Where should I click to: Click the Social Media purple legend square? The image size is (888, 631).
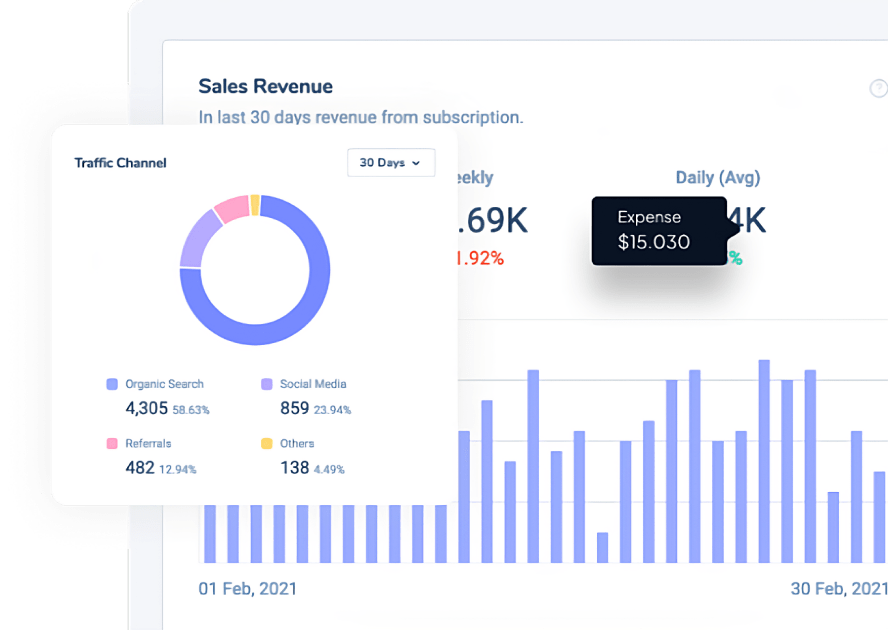click(x=267, y=384)
